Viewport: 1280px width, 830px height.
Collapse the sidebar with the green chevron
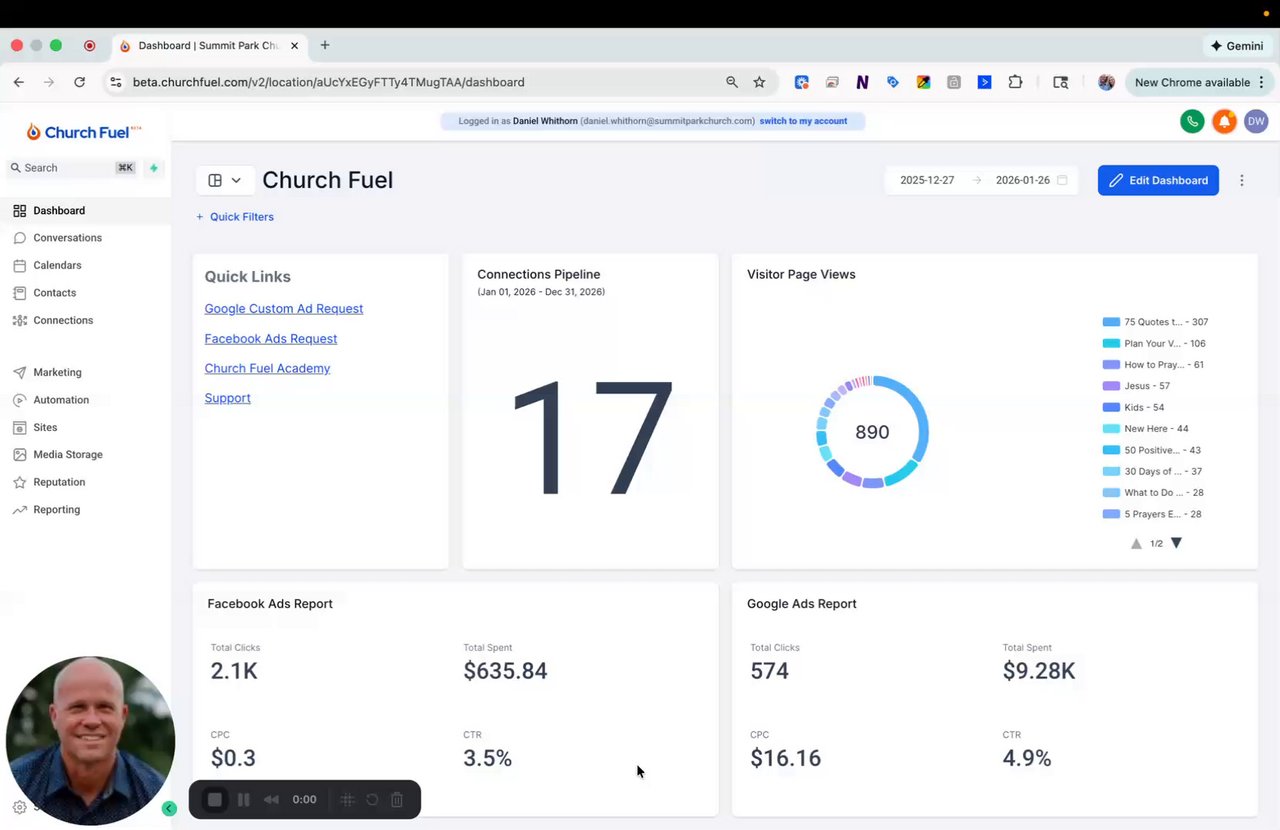point(169,808)
